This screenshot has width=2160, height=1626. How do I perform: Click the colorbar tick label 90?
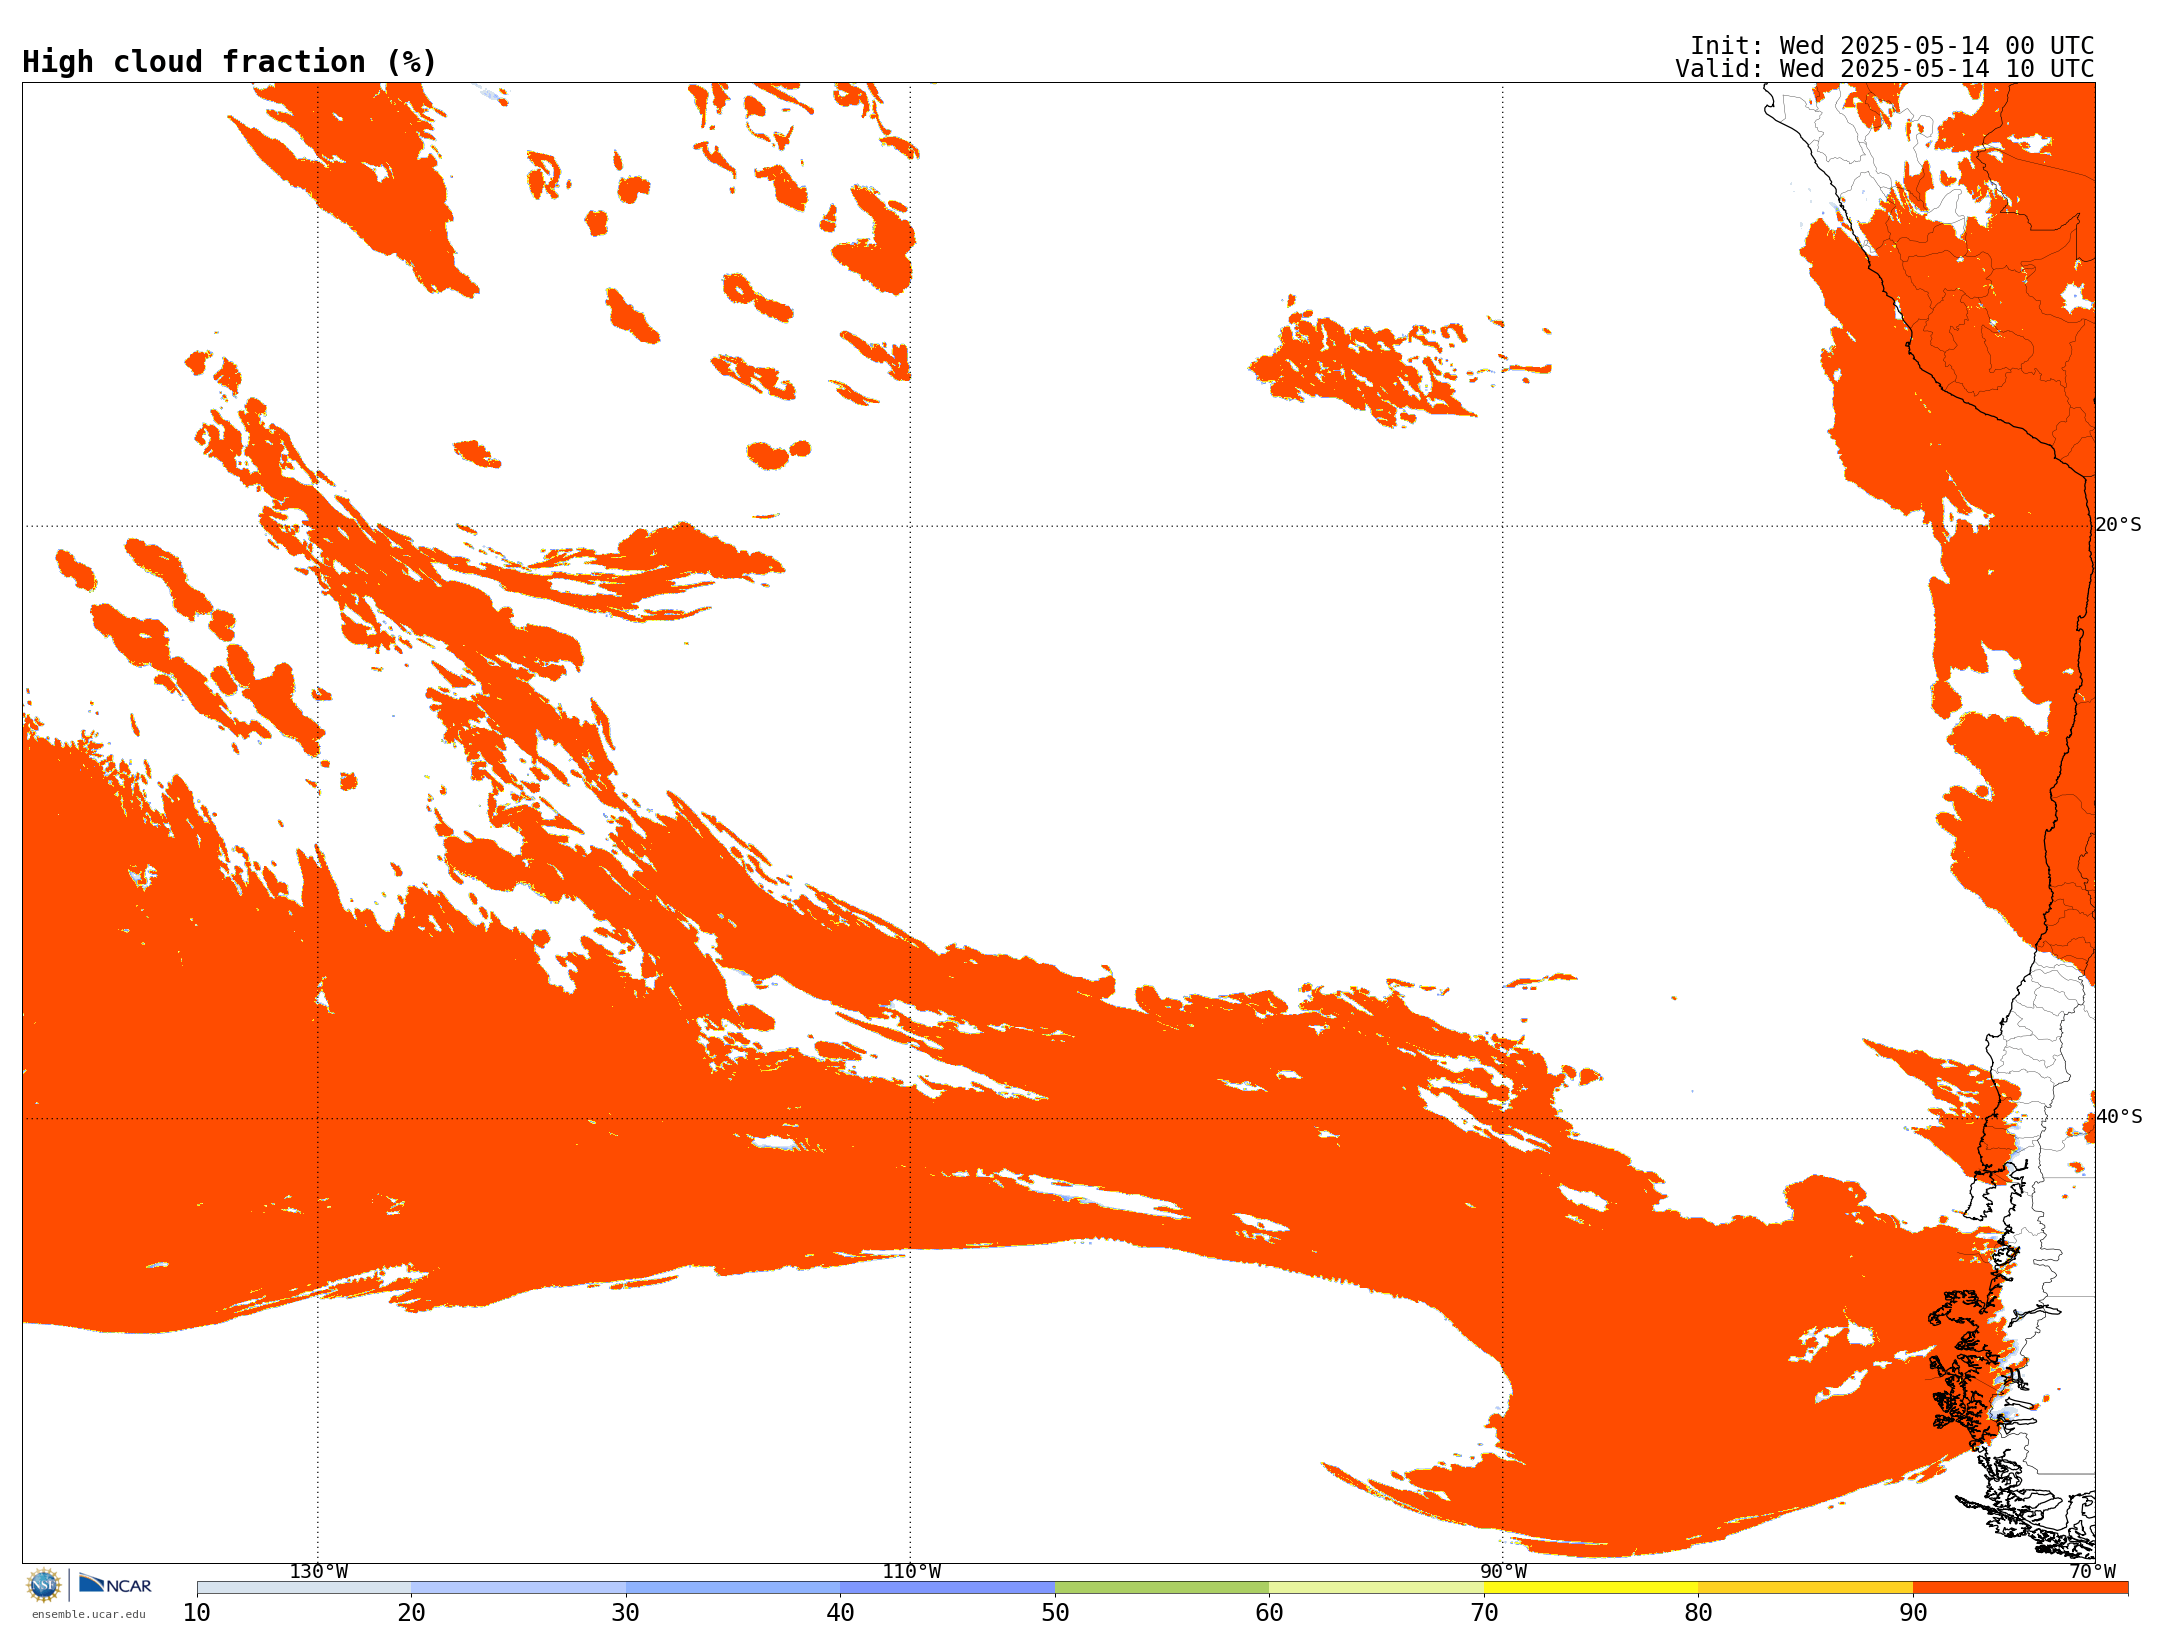[1913, 1613]
